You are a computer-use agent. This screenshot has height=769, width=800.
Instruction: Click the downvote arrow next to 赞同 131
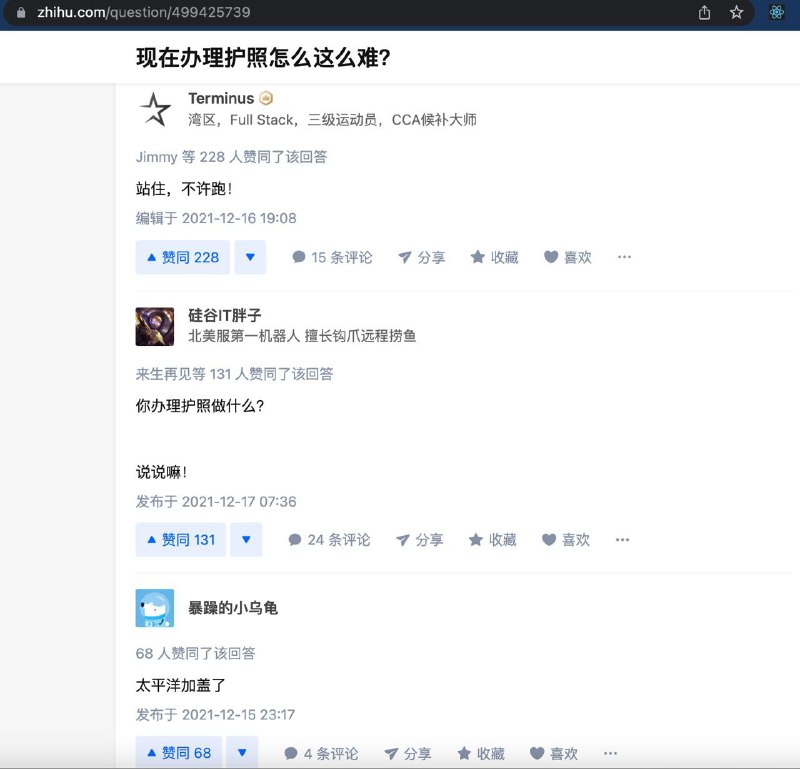click(246, 539)
